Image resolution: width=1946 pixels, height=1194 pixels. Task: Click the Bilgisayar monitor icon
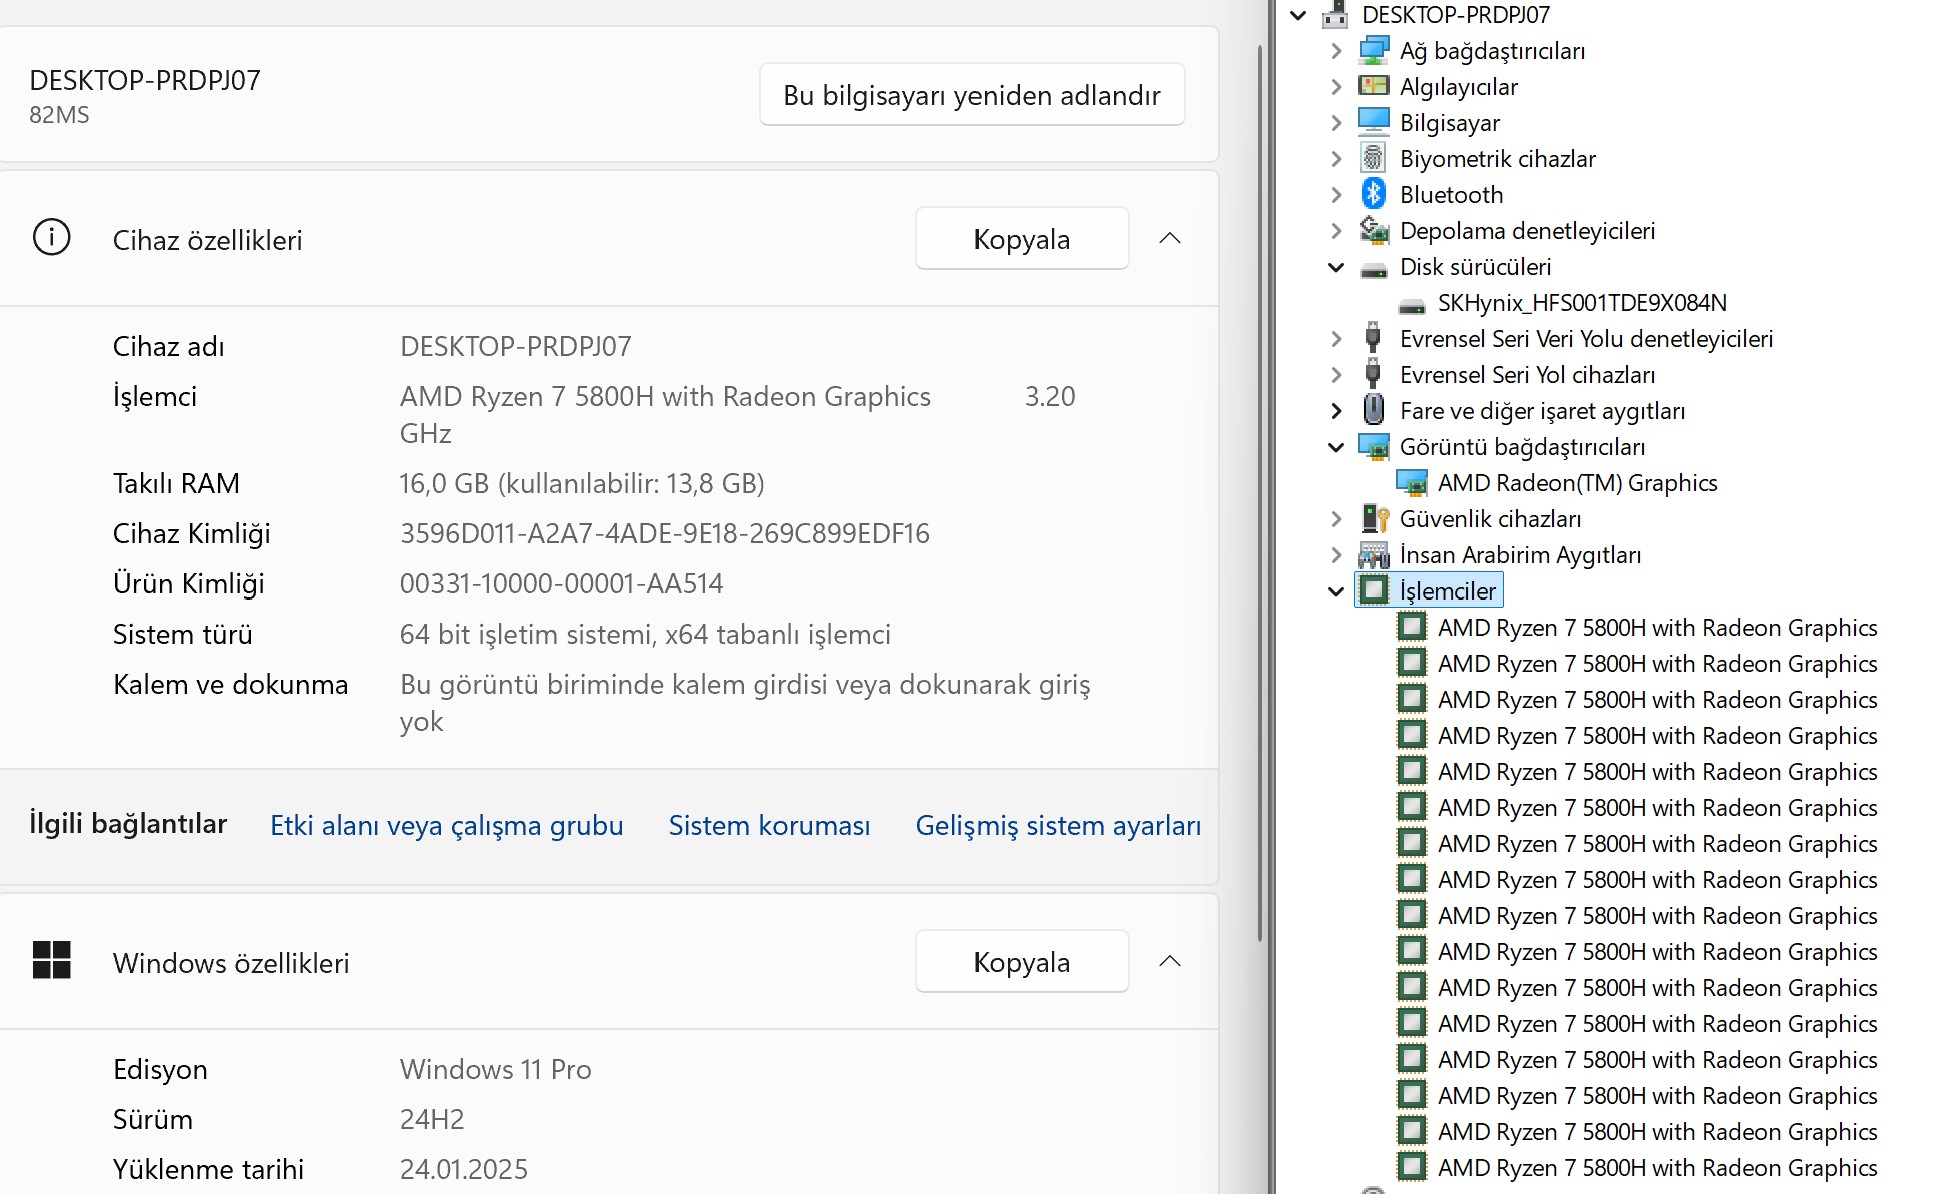(x=1374, y=122)
